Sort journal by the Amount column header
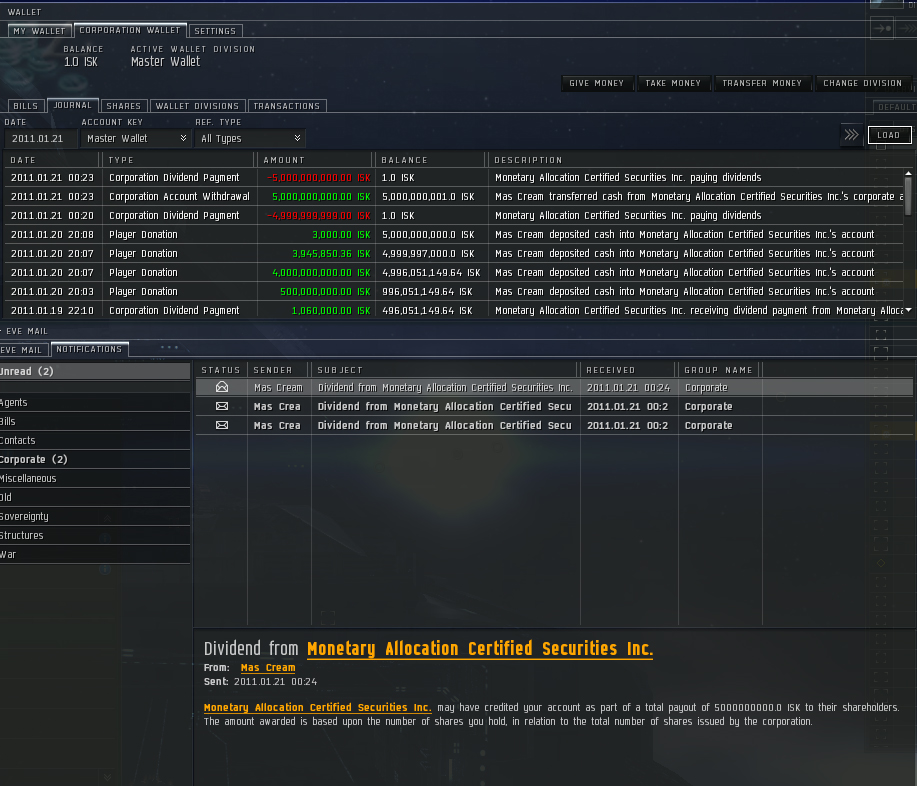Image resolution: width=917 pixels, height=786 pixels. (x=315, y=160)
